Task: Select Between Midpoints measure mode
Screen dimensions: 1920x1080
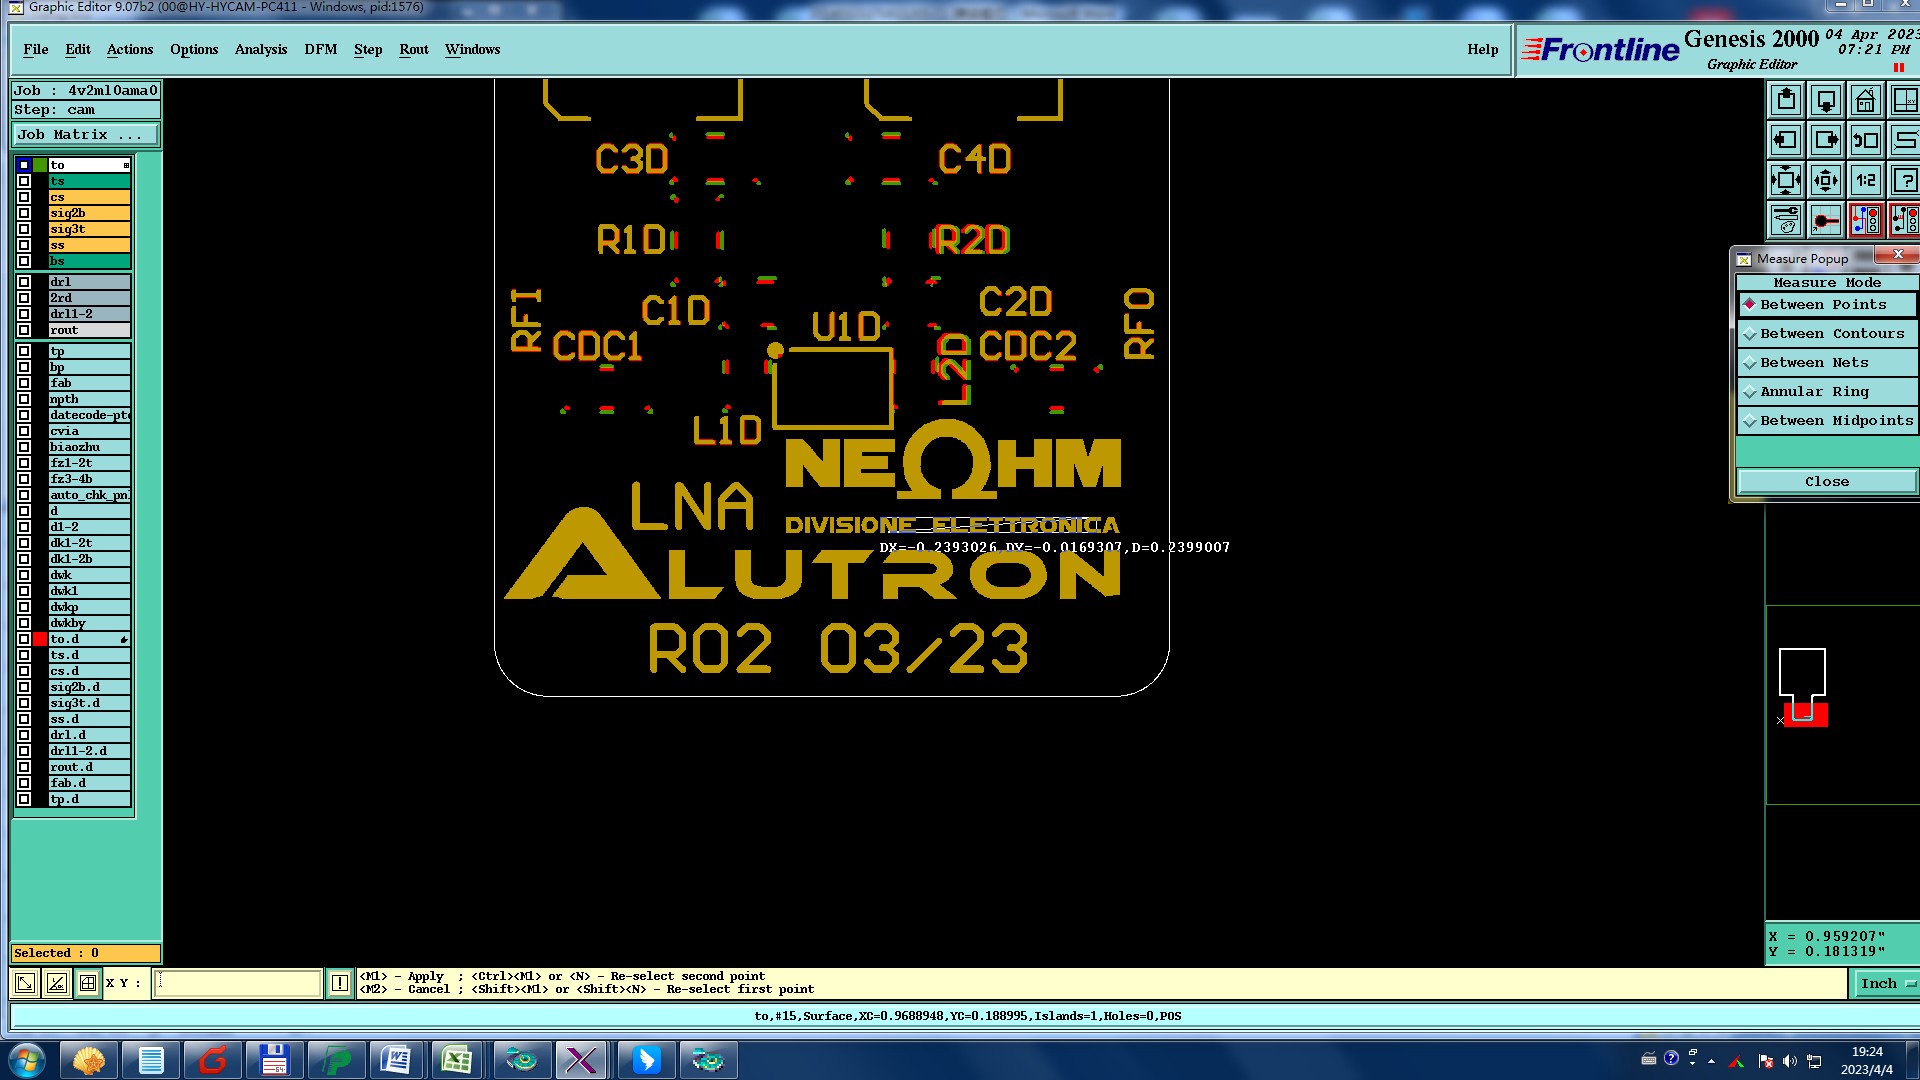Action: [1826, 420]
